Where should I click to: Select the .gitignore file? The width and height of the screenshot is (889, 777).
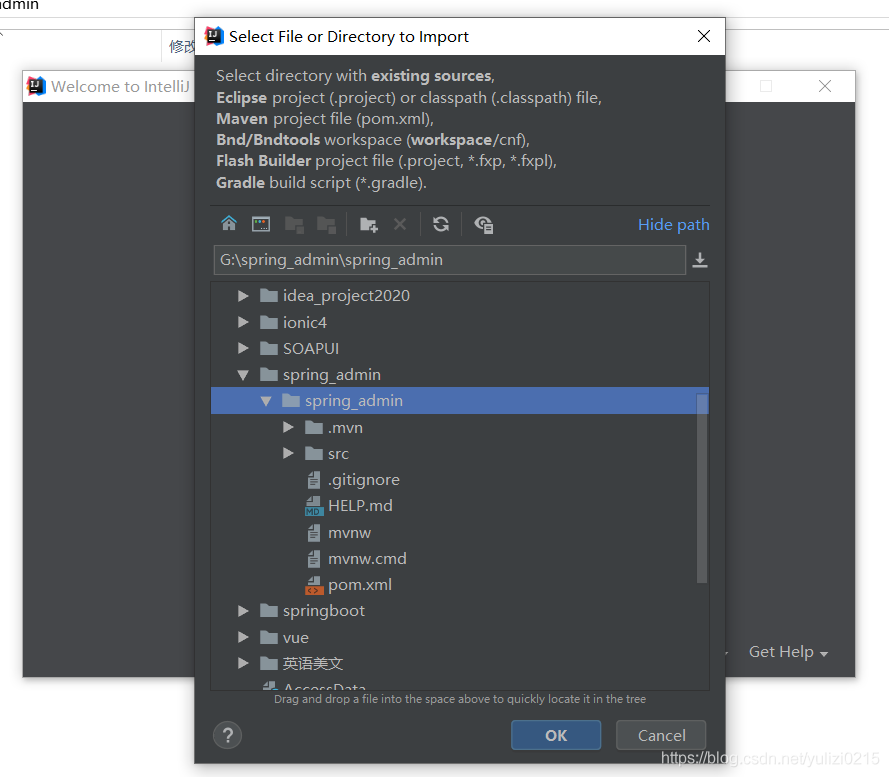tap(363, 480)
